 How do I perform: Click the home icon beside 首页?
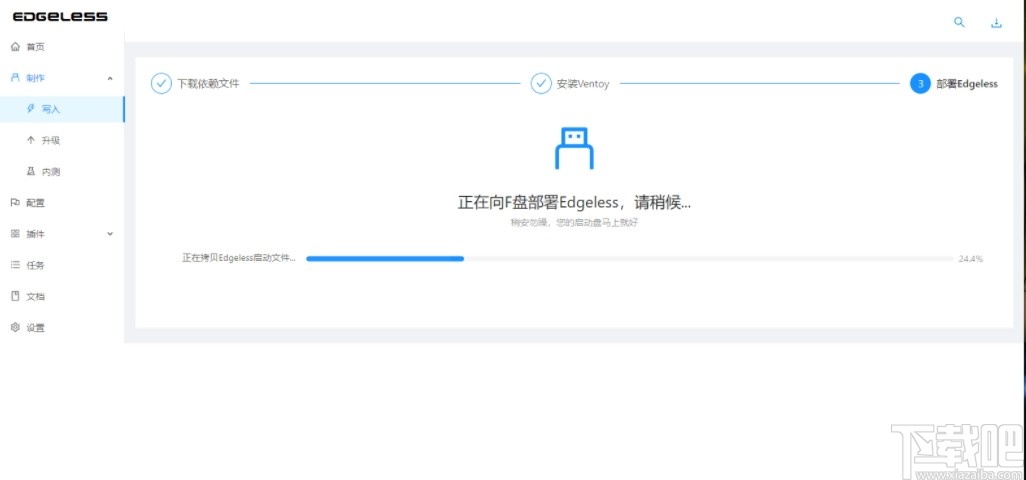16,47
